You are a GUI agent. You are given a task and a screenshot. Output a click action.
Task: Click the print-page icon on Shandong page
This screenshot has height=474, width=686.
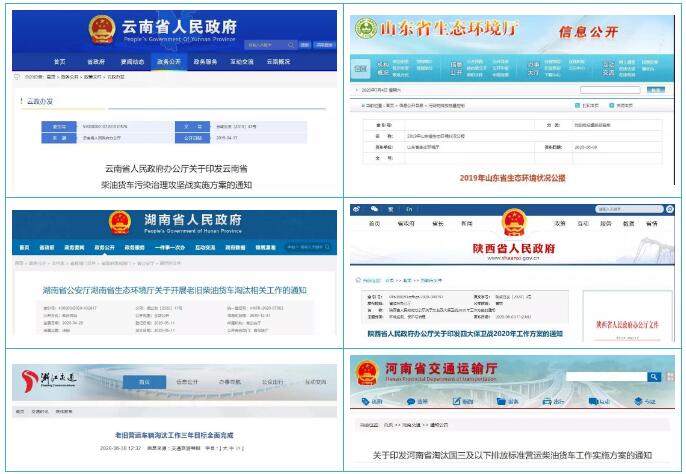click(x=578, y=105)
